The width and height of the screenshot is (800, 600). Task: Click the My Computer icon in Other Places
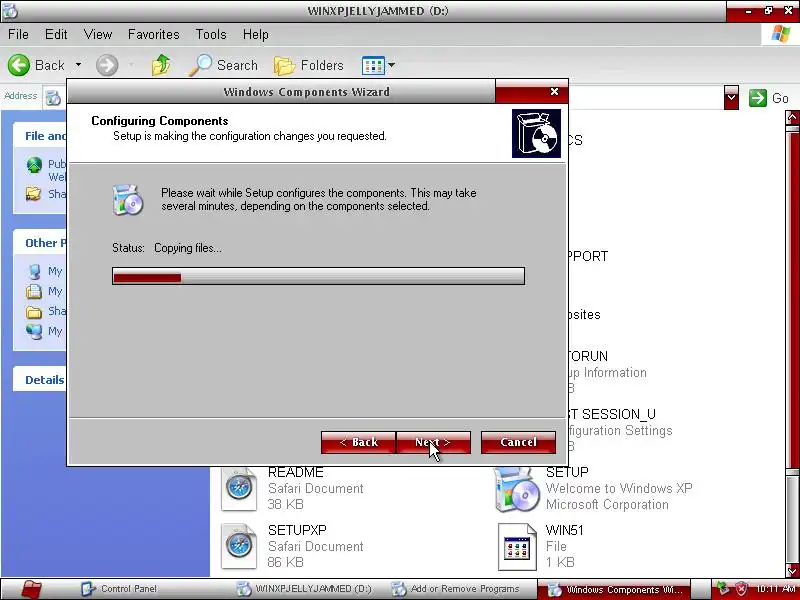coord(34,271)
